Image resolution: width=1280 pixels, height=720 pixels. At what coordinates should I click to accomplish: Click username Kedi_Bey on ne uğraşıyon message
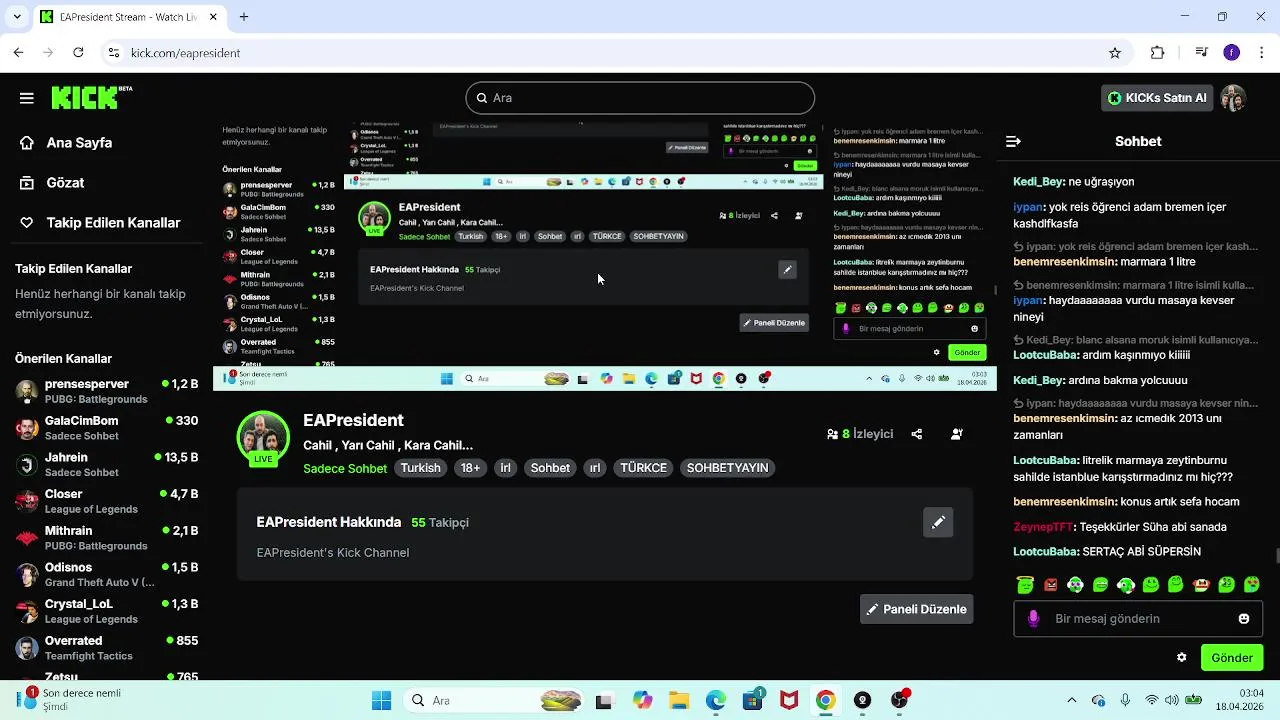pyautogui.click(x=1038, y=182)
